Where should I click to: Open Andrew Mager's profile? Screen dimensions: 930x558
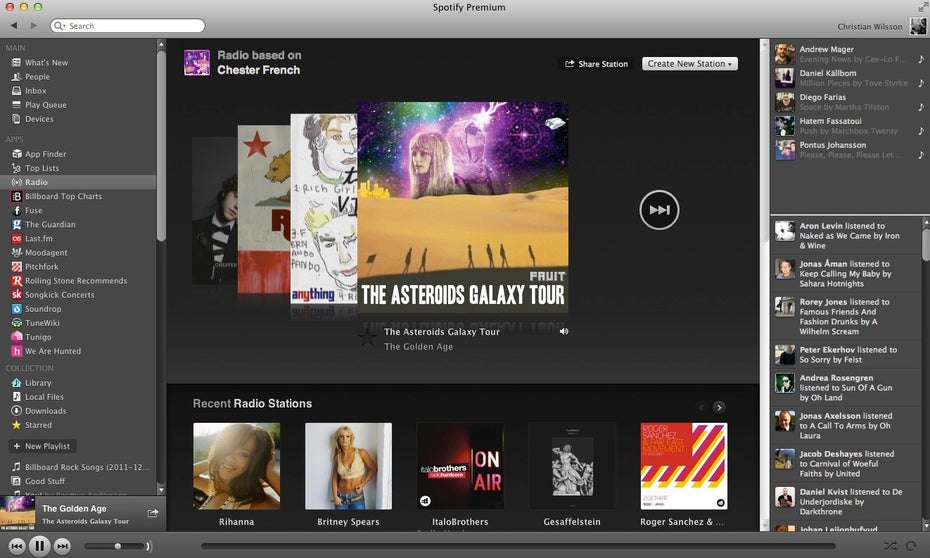pos(826,49)
